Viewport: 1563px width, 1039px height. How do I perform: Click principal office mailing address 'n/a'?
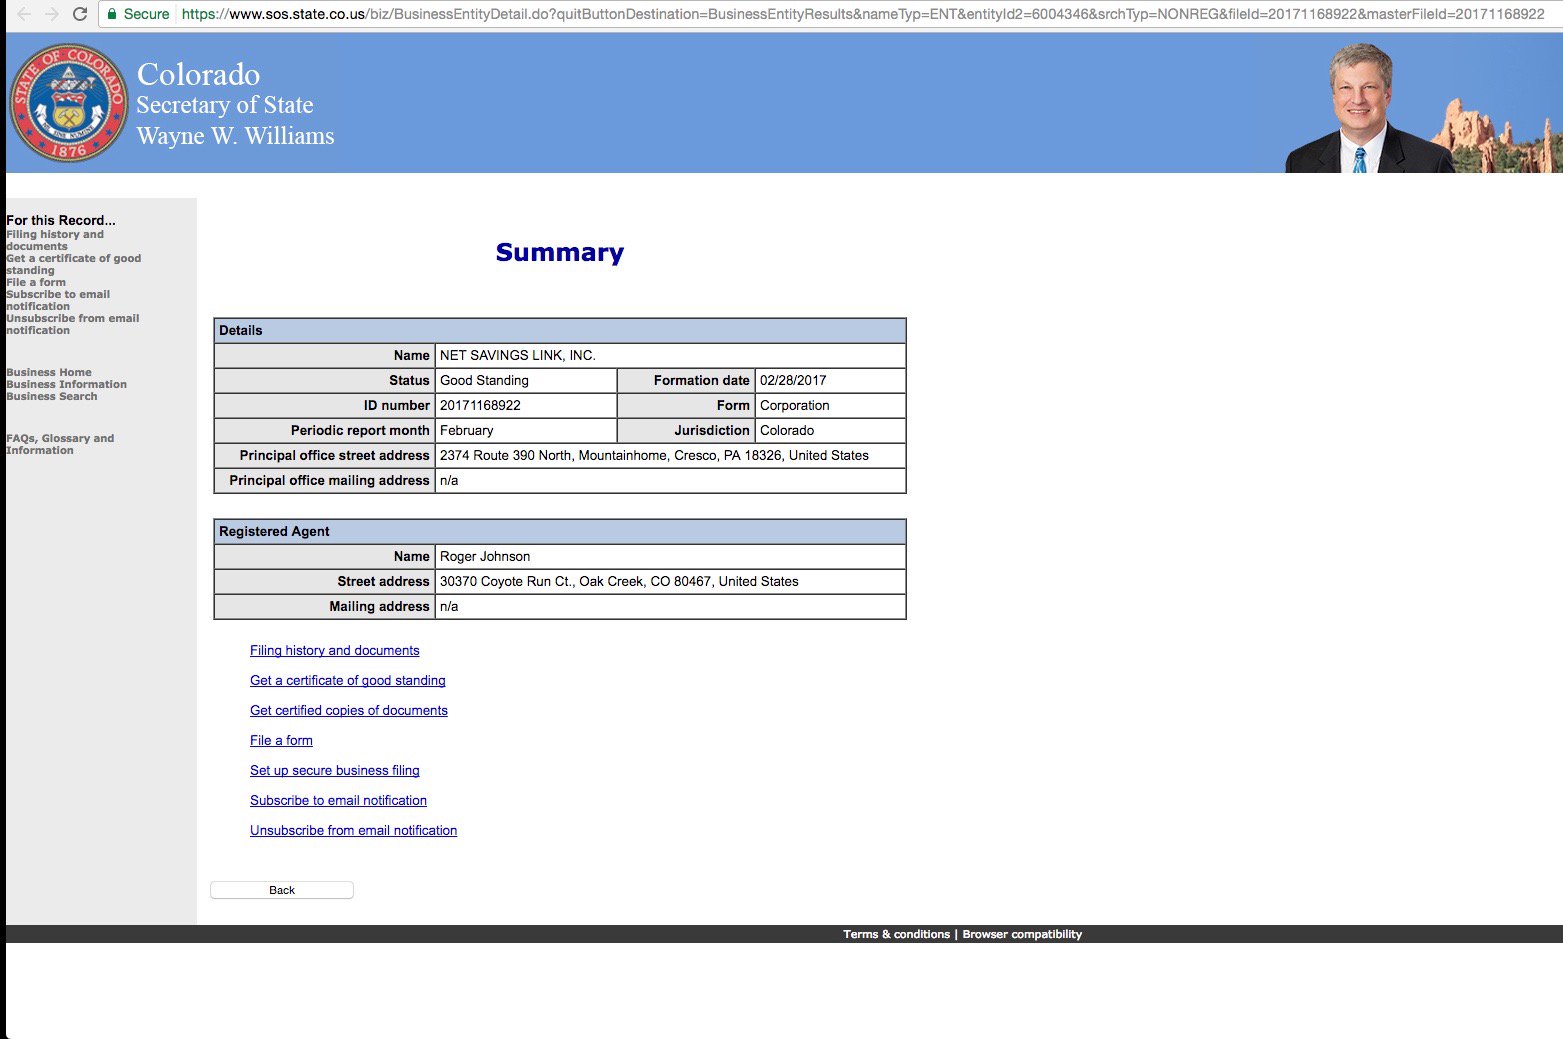pyautogui.click(x=449, y=480)
